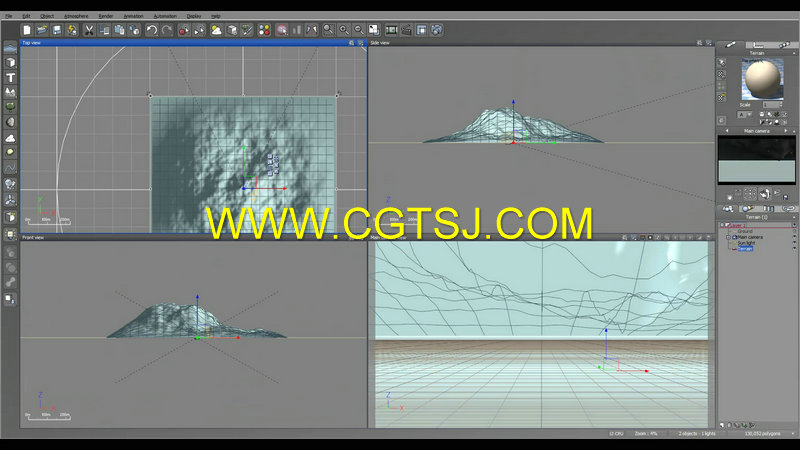The image size is (800, 450).
Task: Toggle visibility eye for Sun light row
Action: 794,243
